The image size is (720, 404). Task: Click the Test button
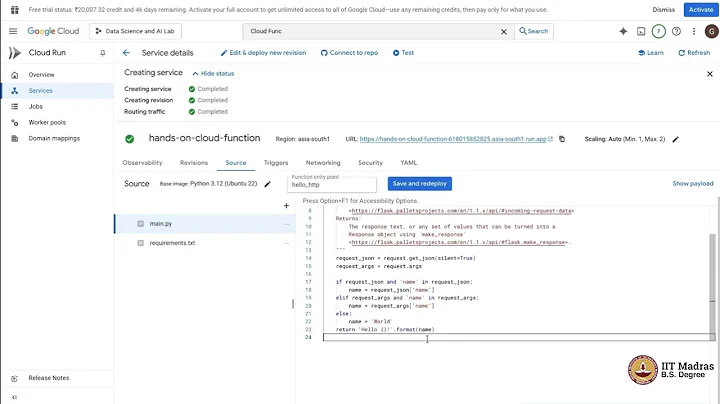coord(403,53)
